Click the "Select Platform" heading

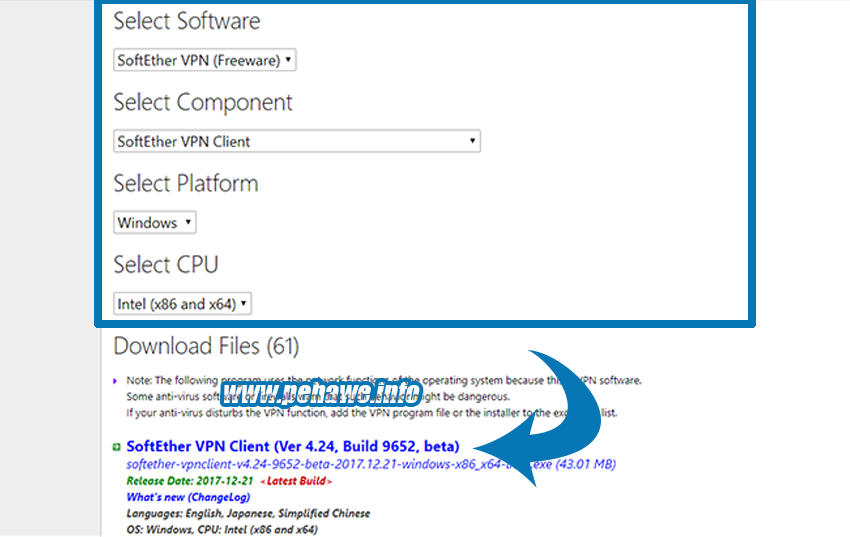point(185,184)
